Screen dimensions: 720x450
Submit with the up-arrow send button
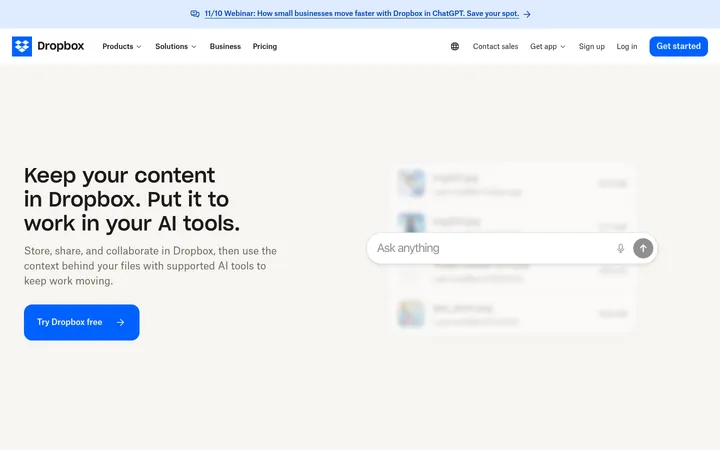pos(643,248)
